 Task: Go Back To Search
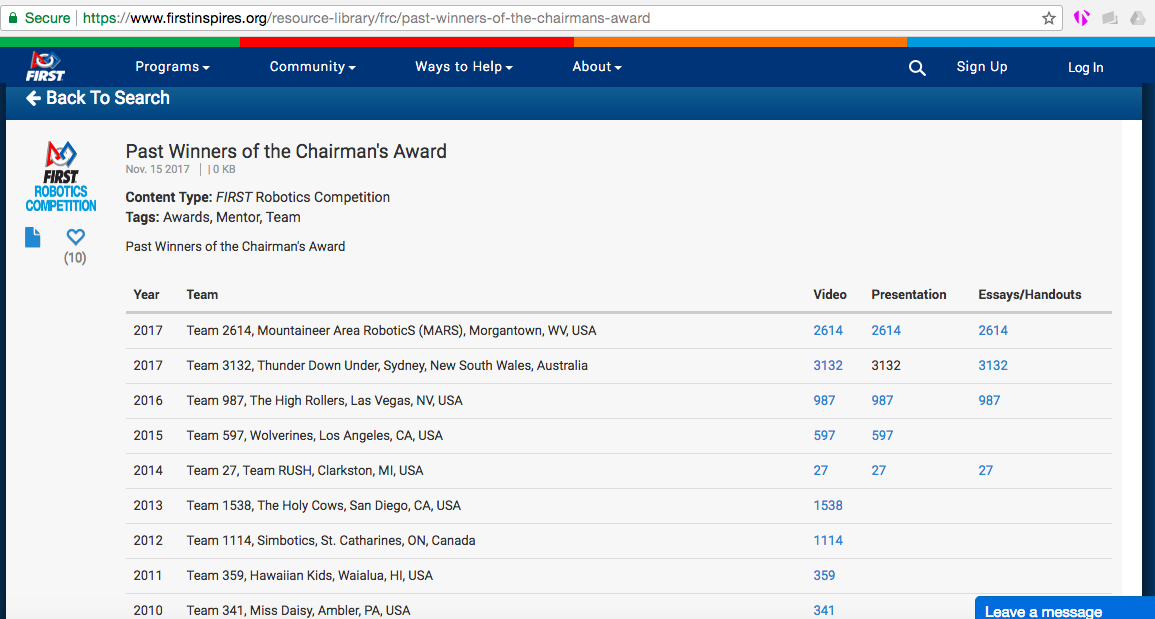tap(98, 98)
